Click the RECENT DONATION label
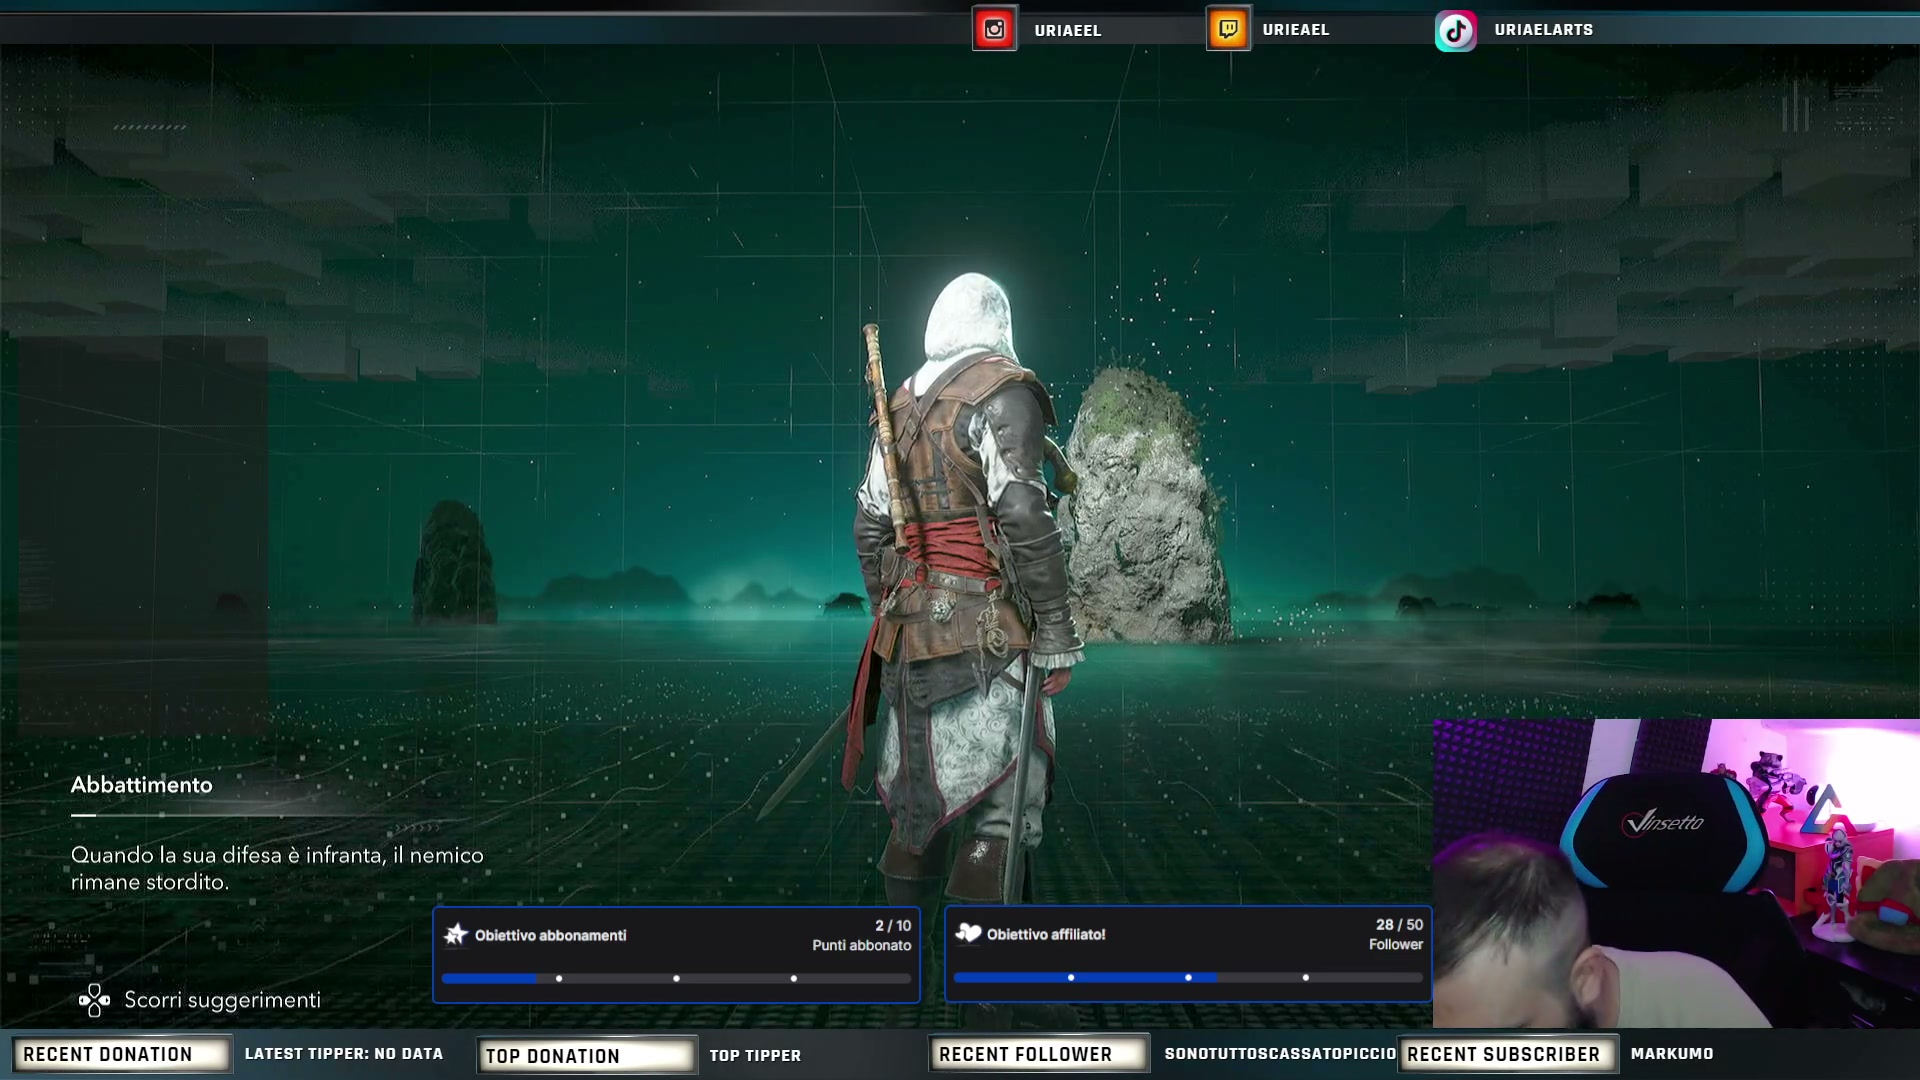Screen dimensions: 1920x1080 120,1054
